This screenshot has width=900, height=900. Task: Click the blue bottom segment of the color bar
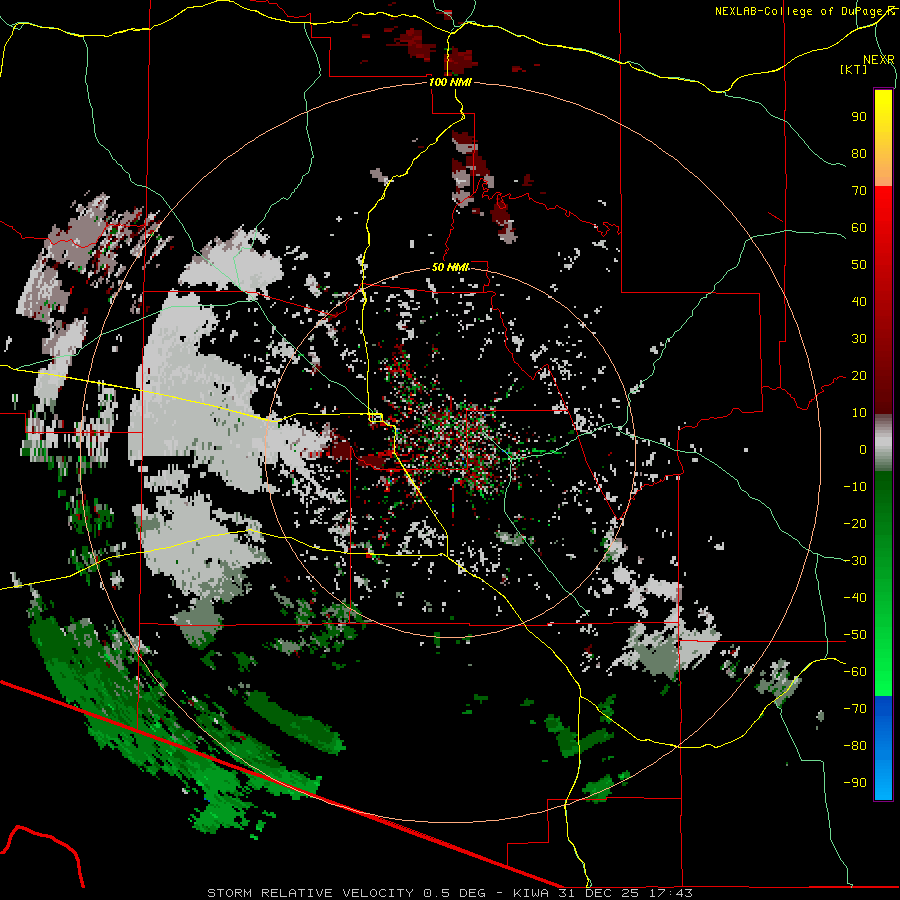tap(883, 748)
